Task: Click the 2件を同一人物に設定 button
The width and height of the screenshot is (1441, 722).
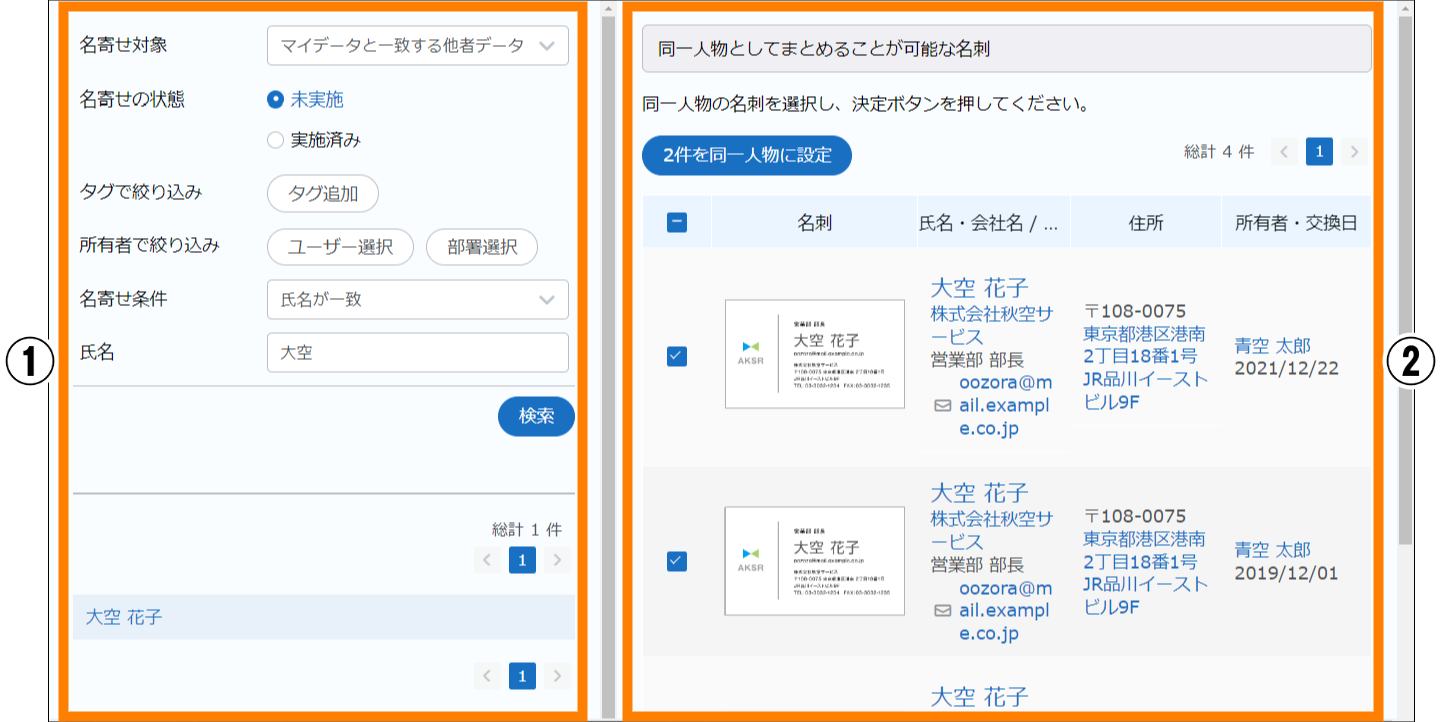Action: point(746,155)
